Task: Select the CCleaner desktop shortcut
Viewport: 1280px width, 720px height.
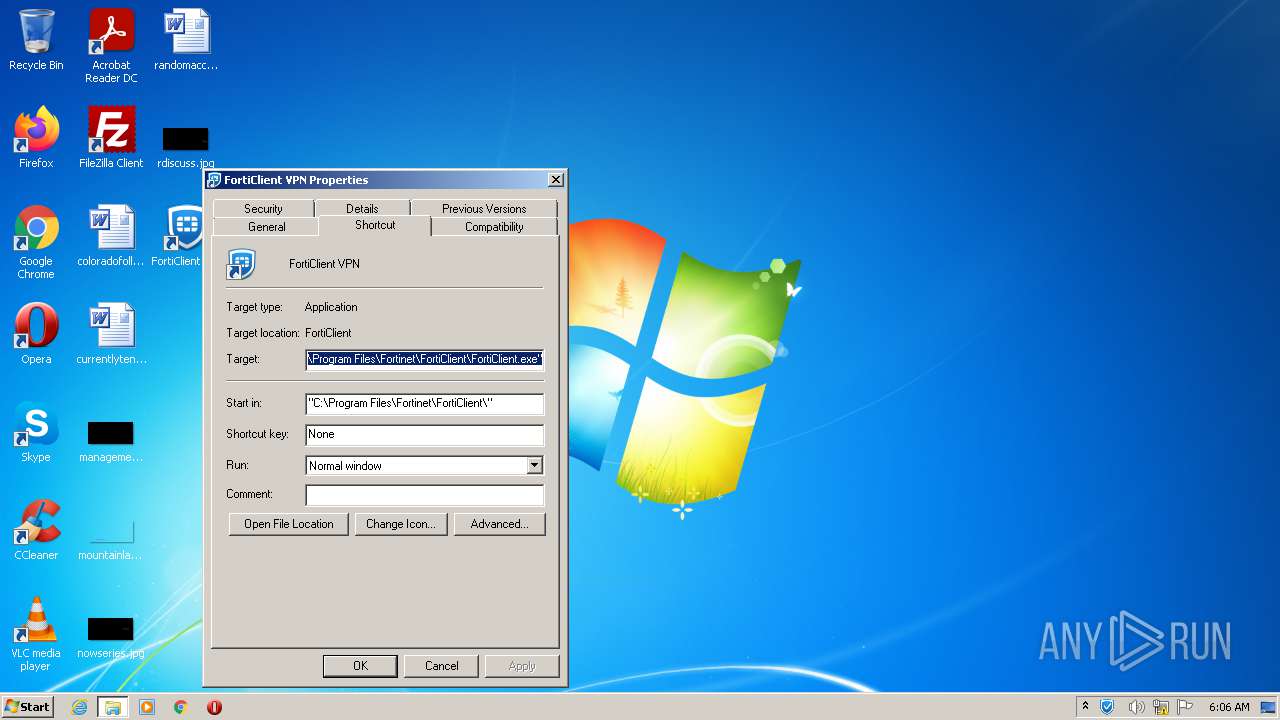Action: click(36, 530)
